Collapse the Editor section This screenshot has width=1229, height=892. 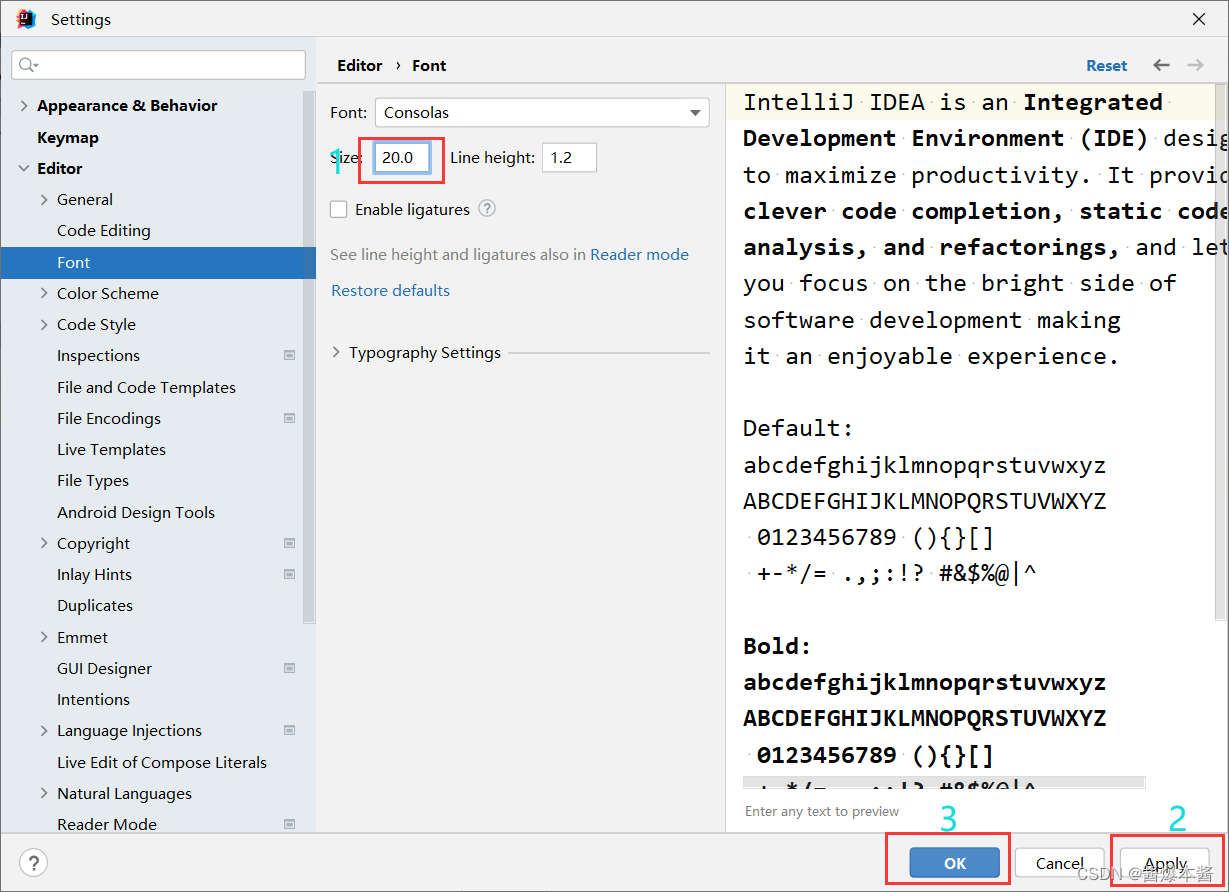(24, 168)
